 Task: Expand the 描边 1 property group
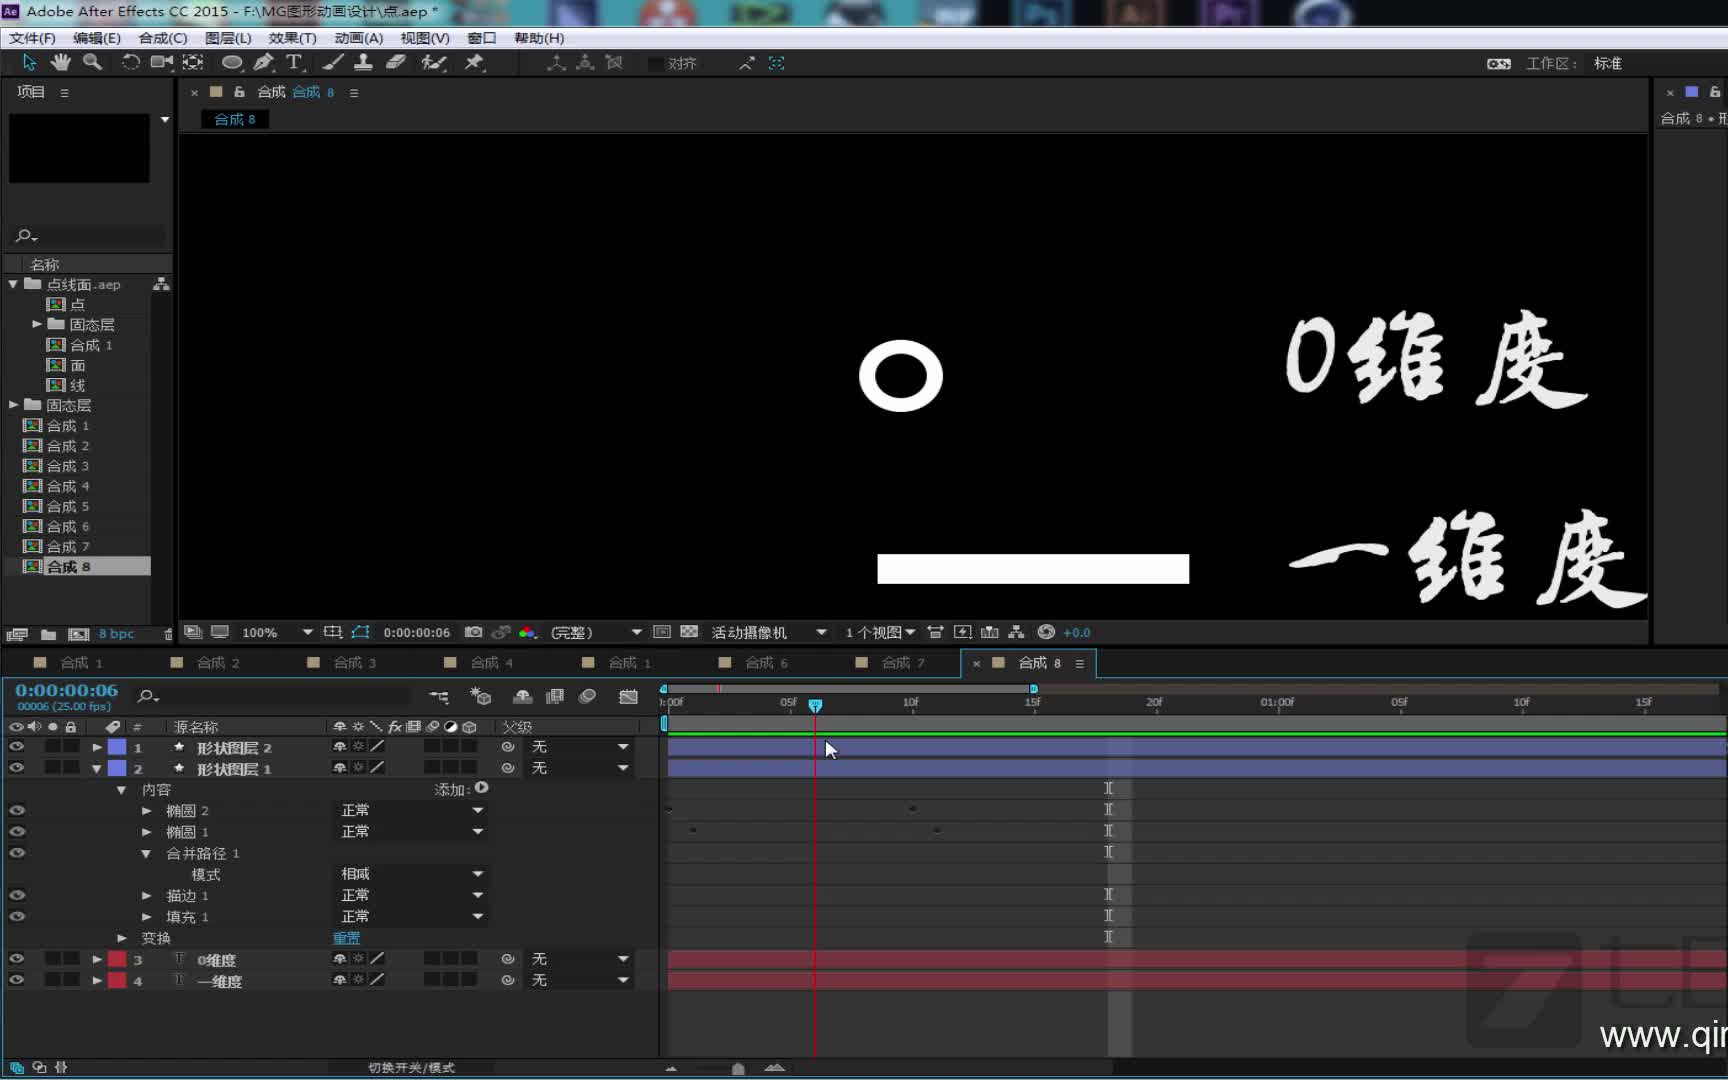tap(147, 896)
